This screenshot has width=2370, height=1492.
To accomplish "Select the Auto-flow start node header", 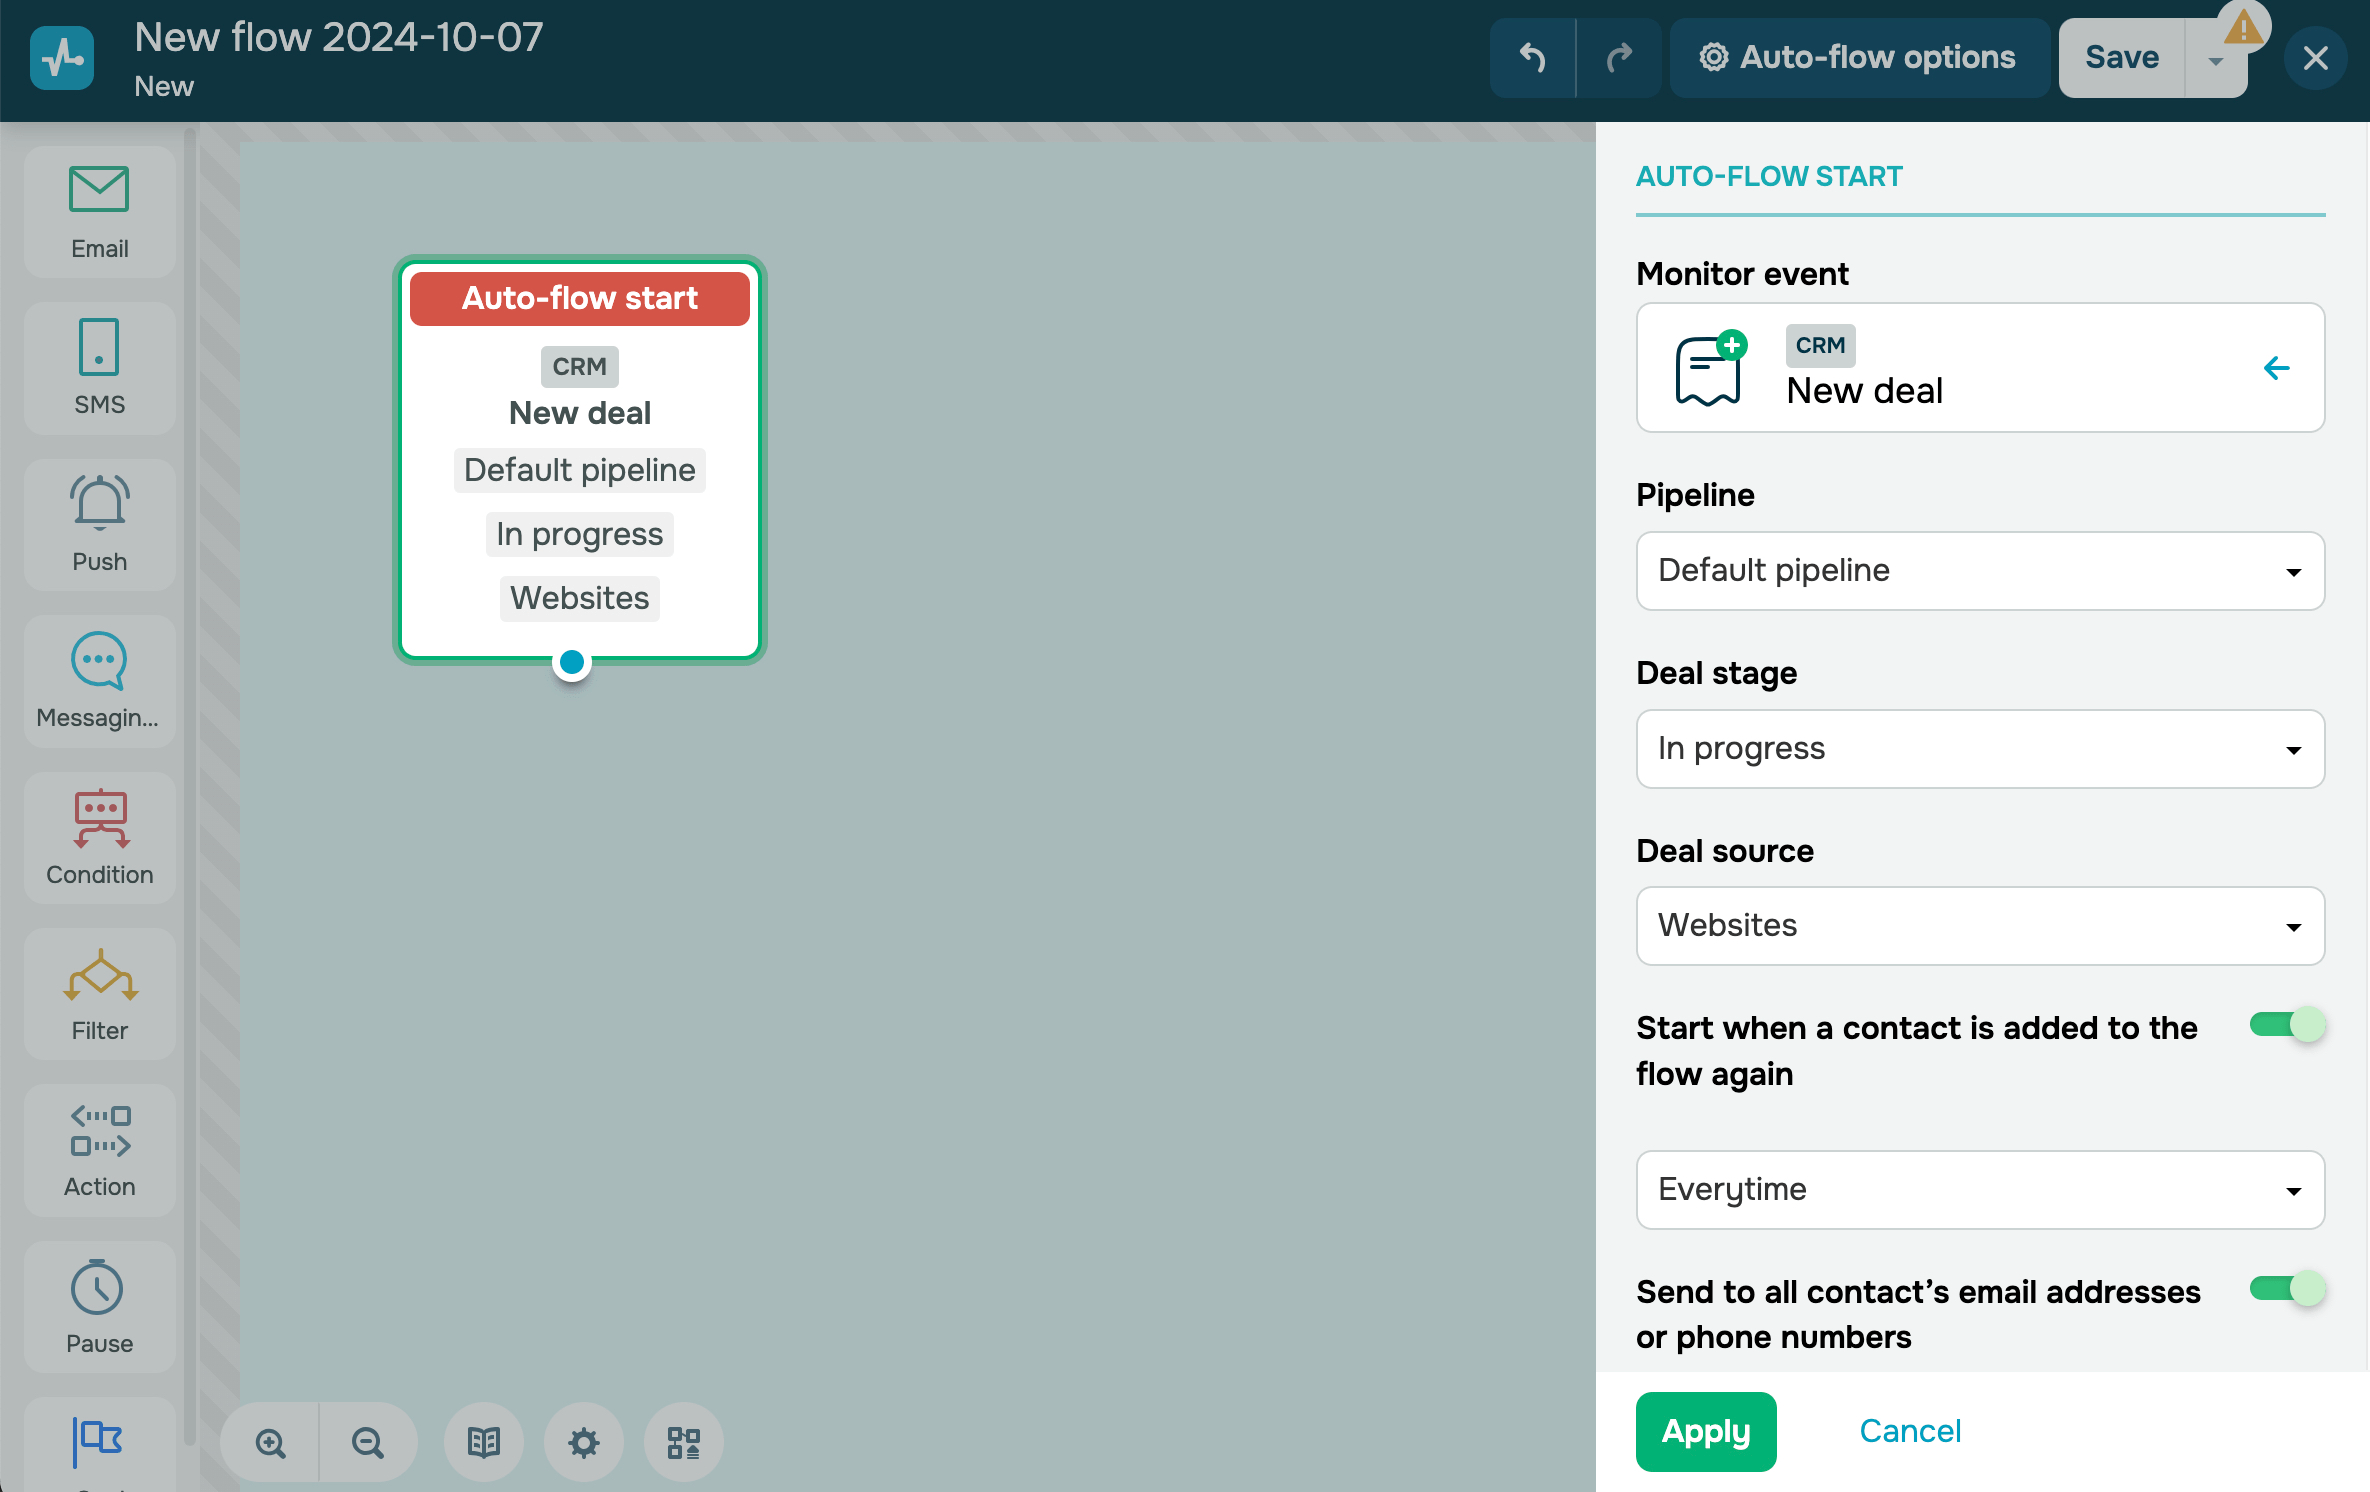I will 580,299.
